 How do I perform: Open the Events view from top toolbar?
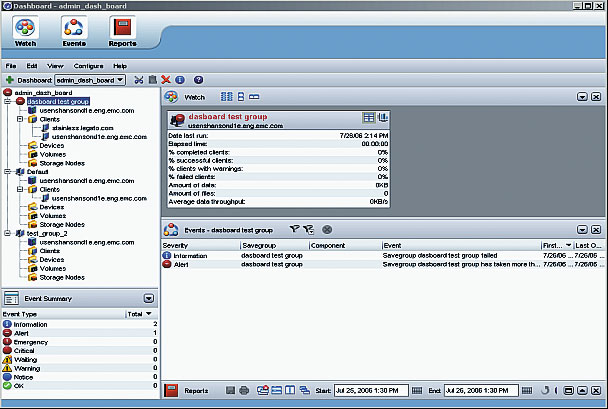click(x=74, y=31)
